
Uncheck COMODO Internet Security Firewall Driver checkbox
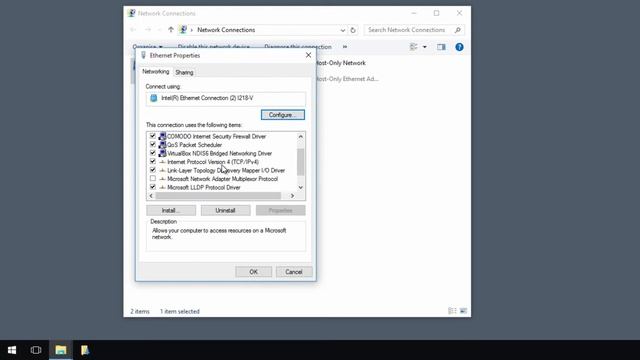(x=153, y=136)
